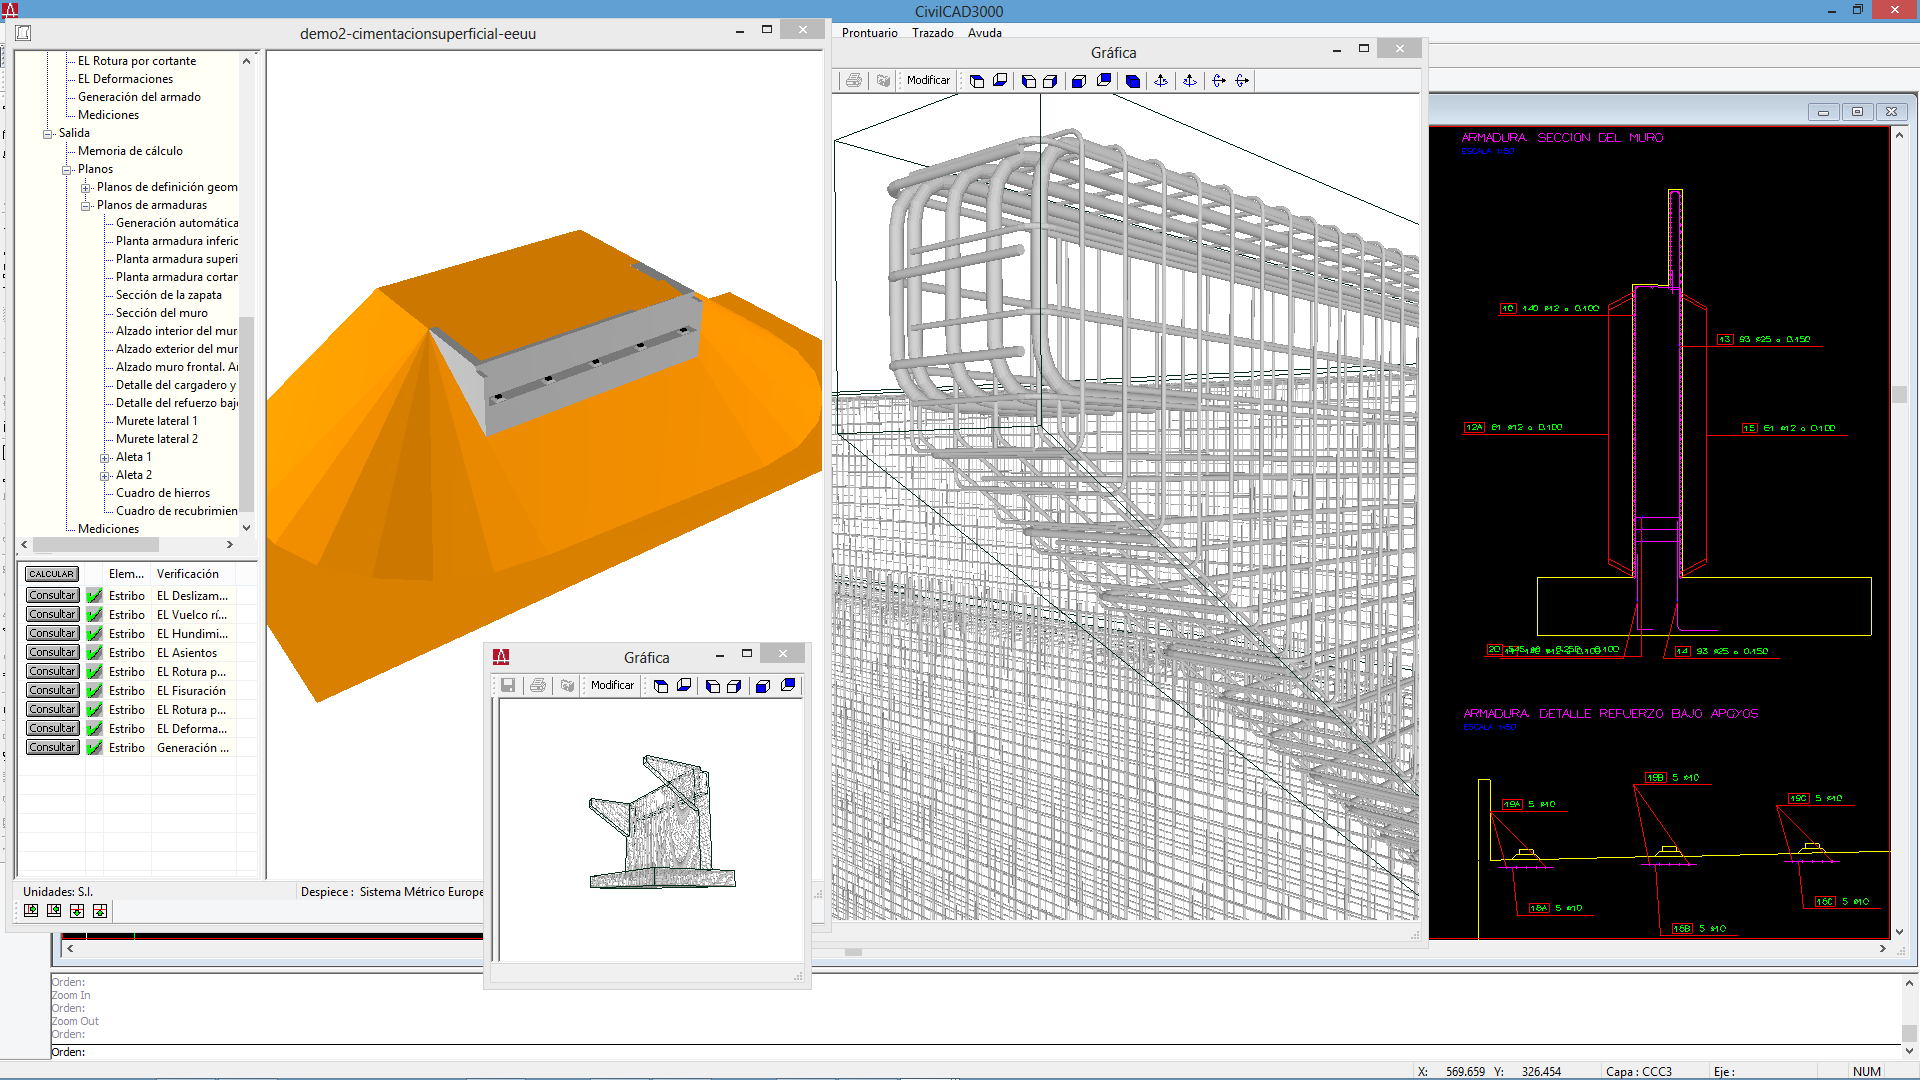Click Consultar button for EL Hundimi row

pyautogui.click(x=52, y=634)
